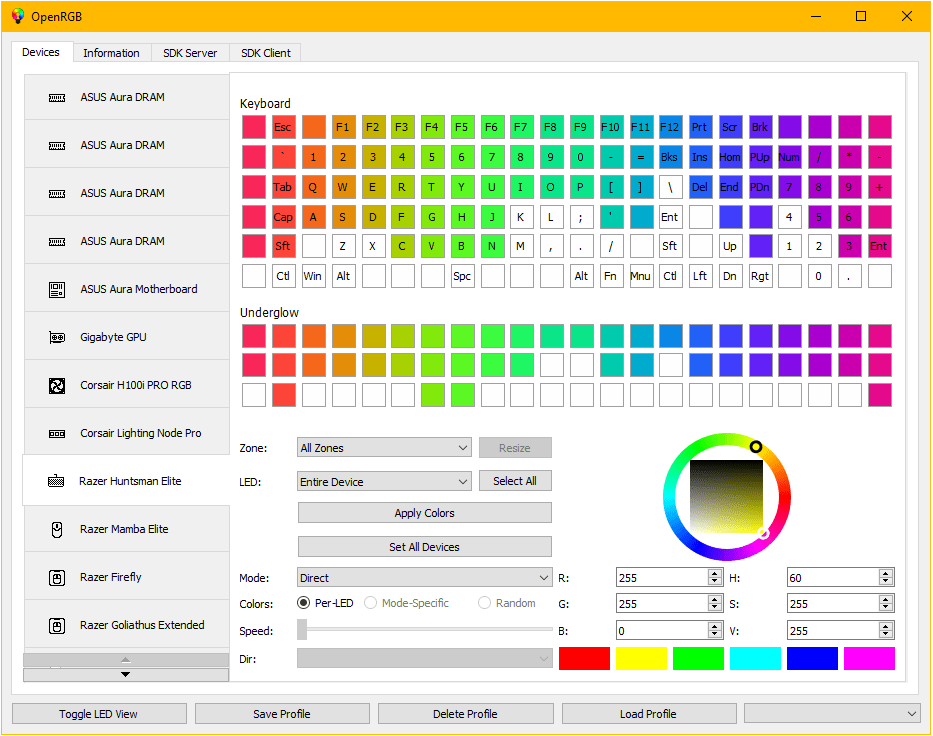Expand the LED dropdown set to Entire Device
933x736 pixels.
[x=383, y=481]
